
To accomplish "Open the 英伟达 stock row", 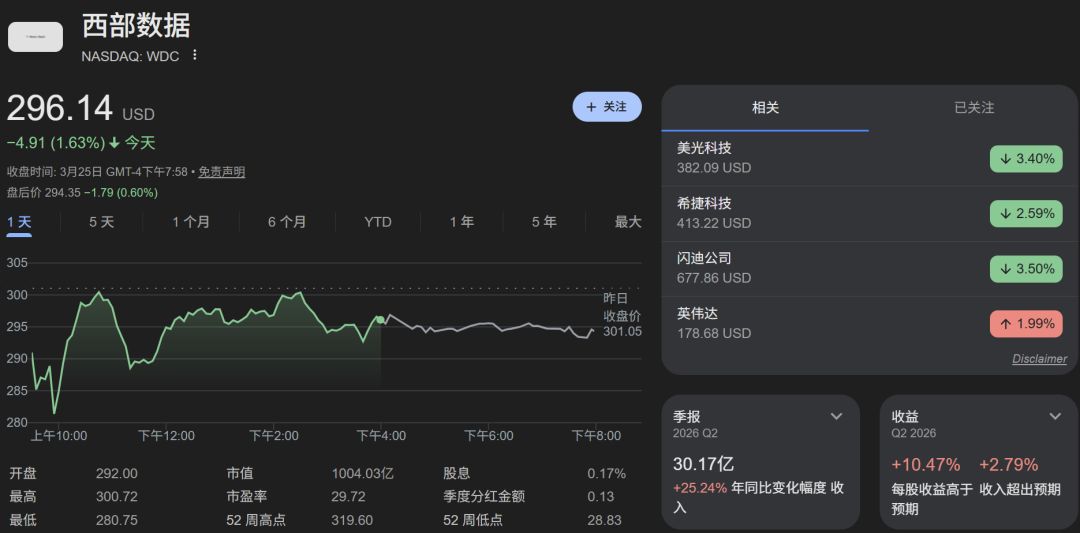I will point(760,323).
